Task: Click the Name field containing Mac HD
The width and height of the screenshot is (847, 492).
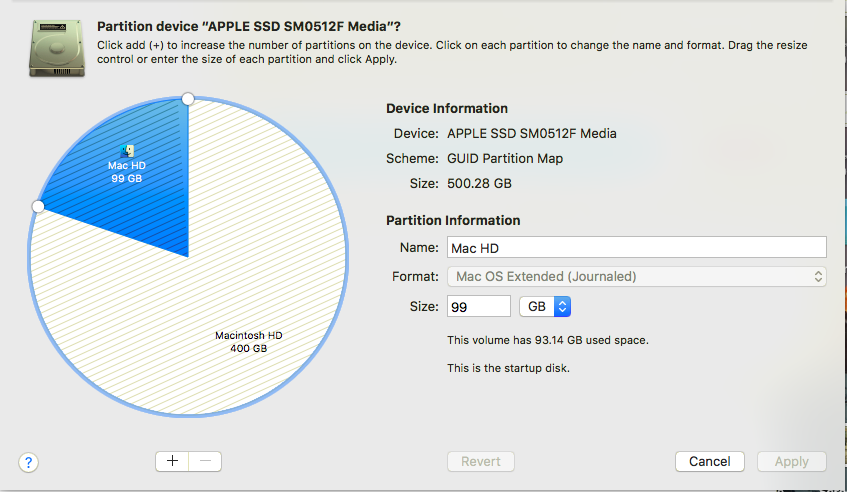Action: 636,248
